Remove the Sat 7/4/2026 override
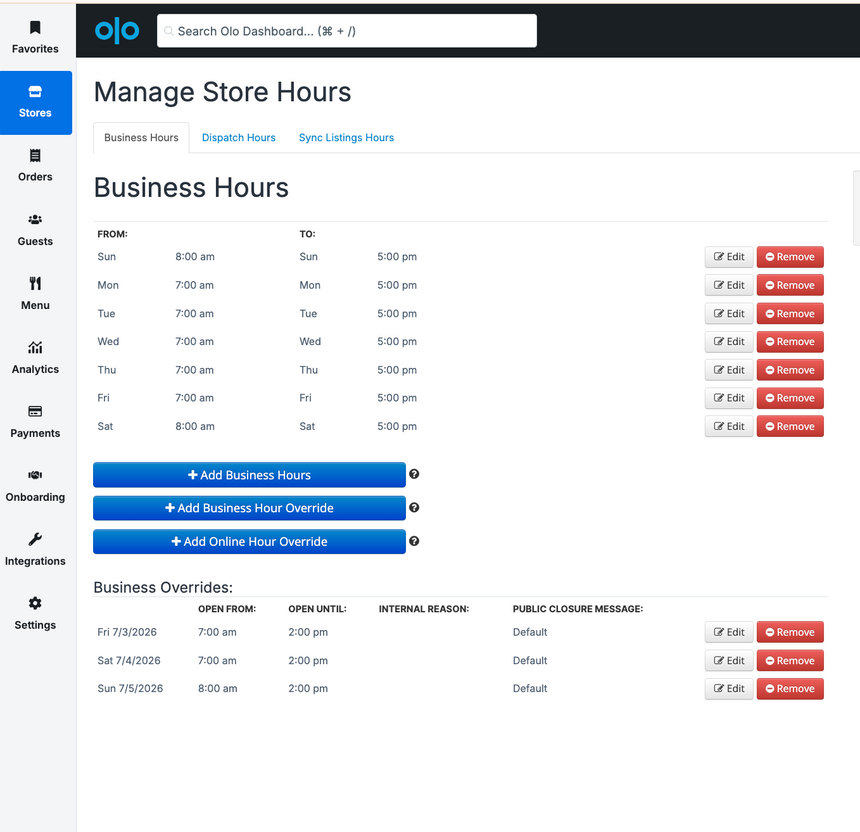Screen dimensions: 860x832 point(790,661)
